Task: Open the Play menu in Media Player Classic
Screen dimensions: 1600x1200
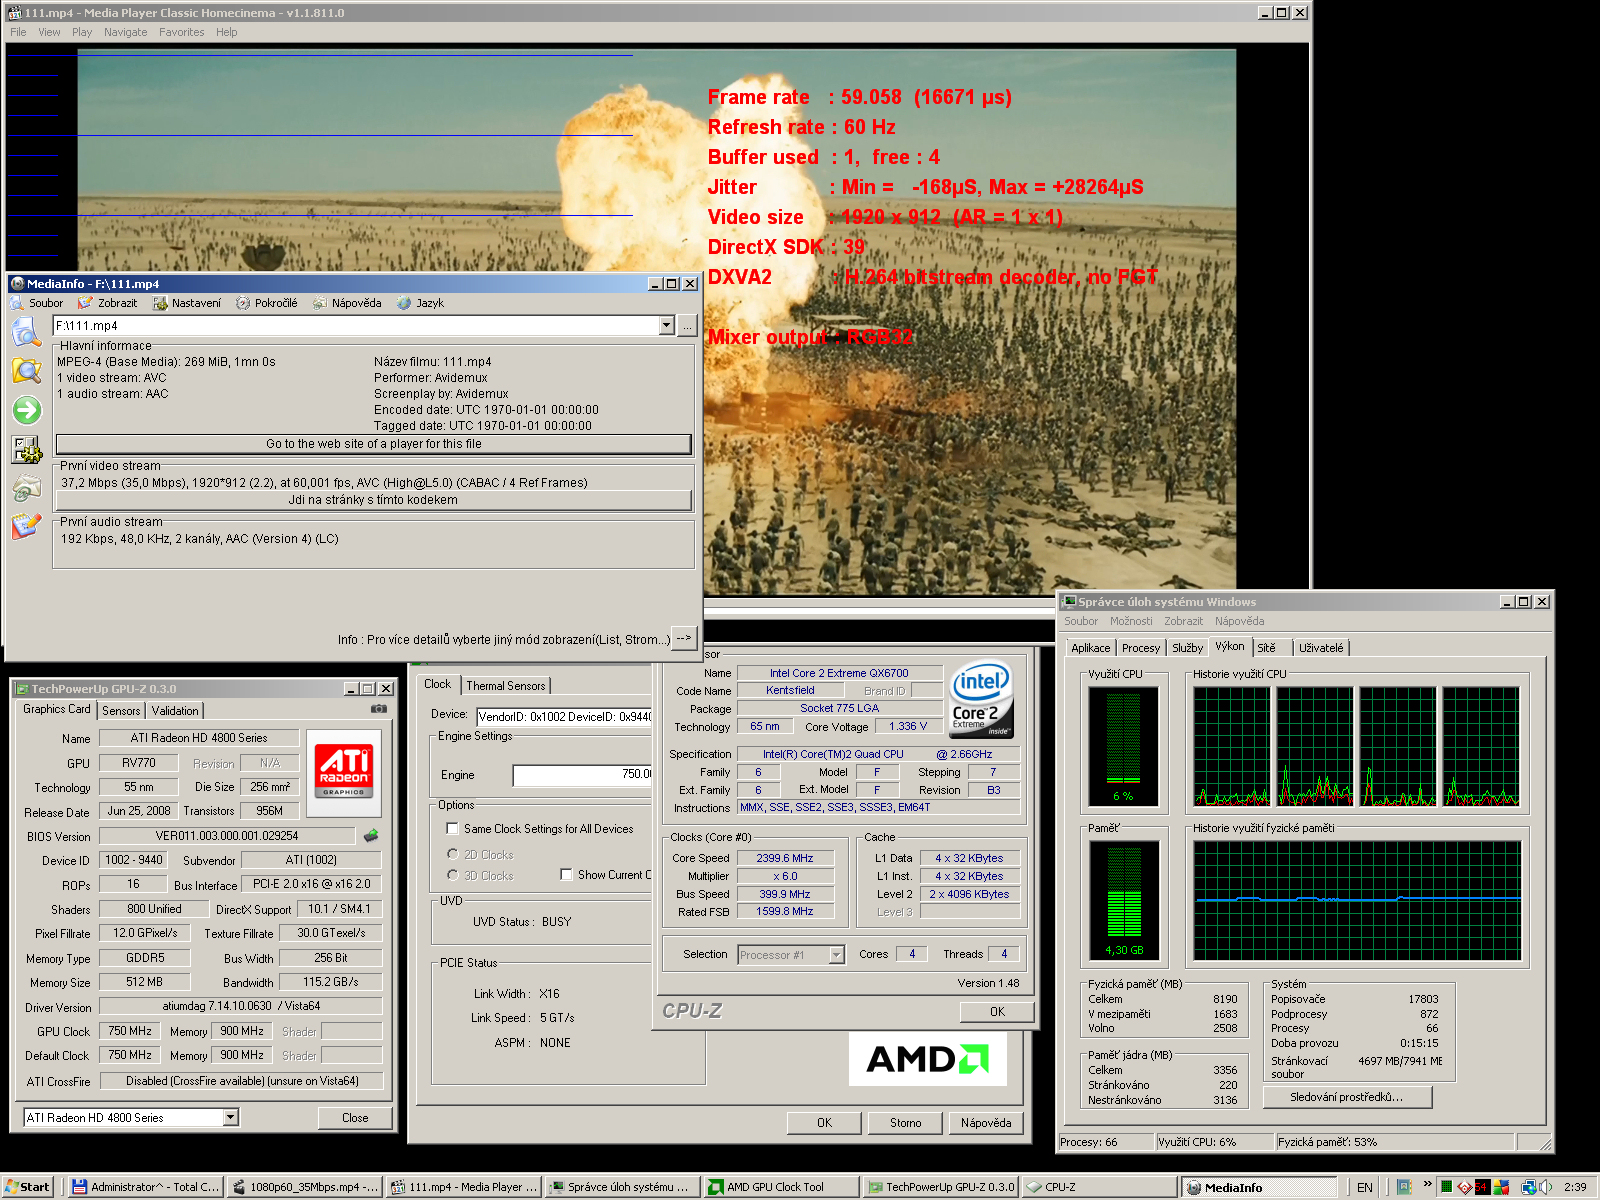Action: pos(82,32)
